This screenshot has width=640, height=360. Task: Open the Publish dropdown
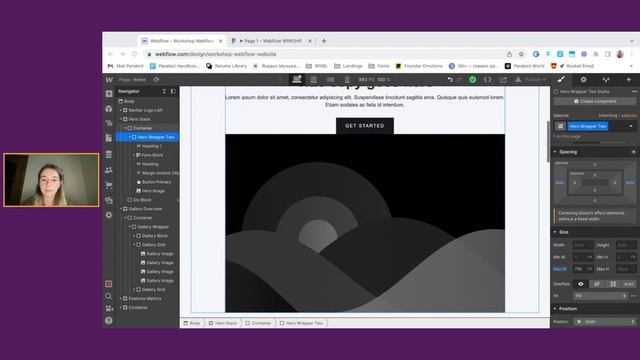(x=530, y=80)
